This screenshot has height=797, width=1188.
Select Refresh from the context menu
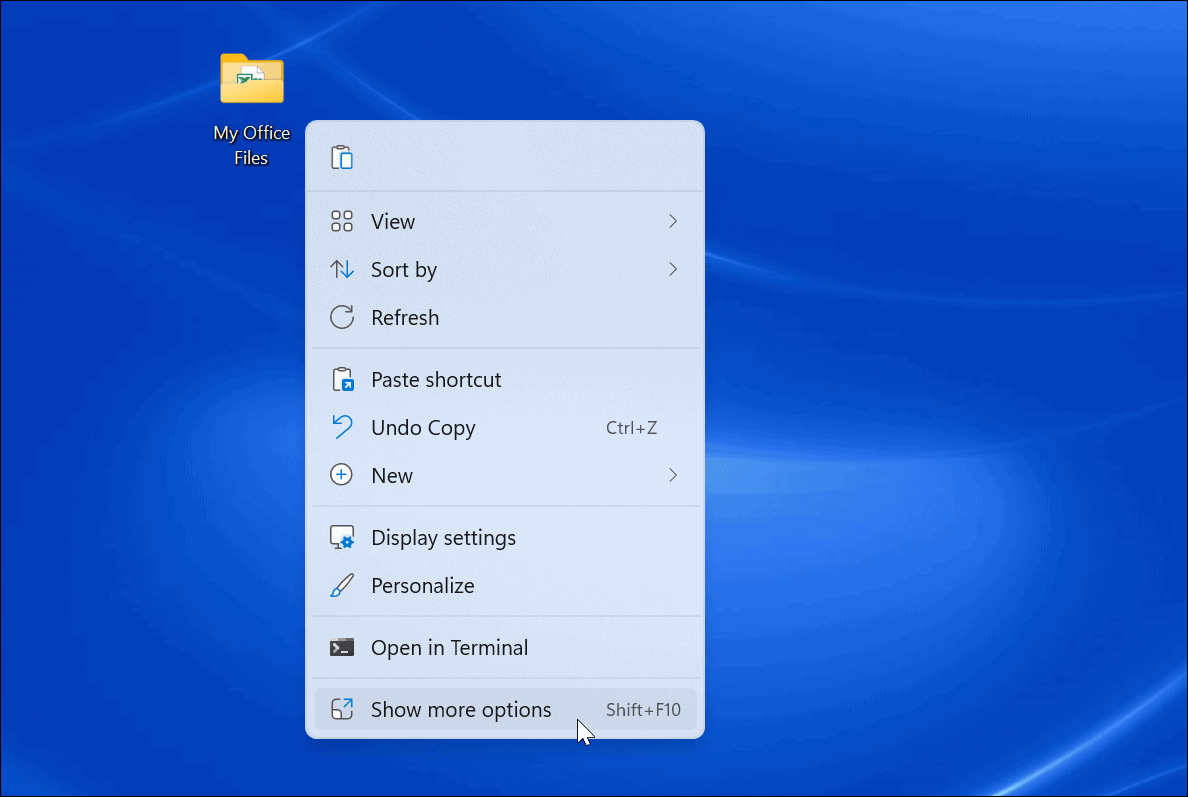(404, 317)
